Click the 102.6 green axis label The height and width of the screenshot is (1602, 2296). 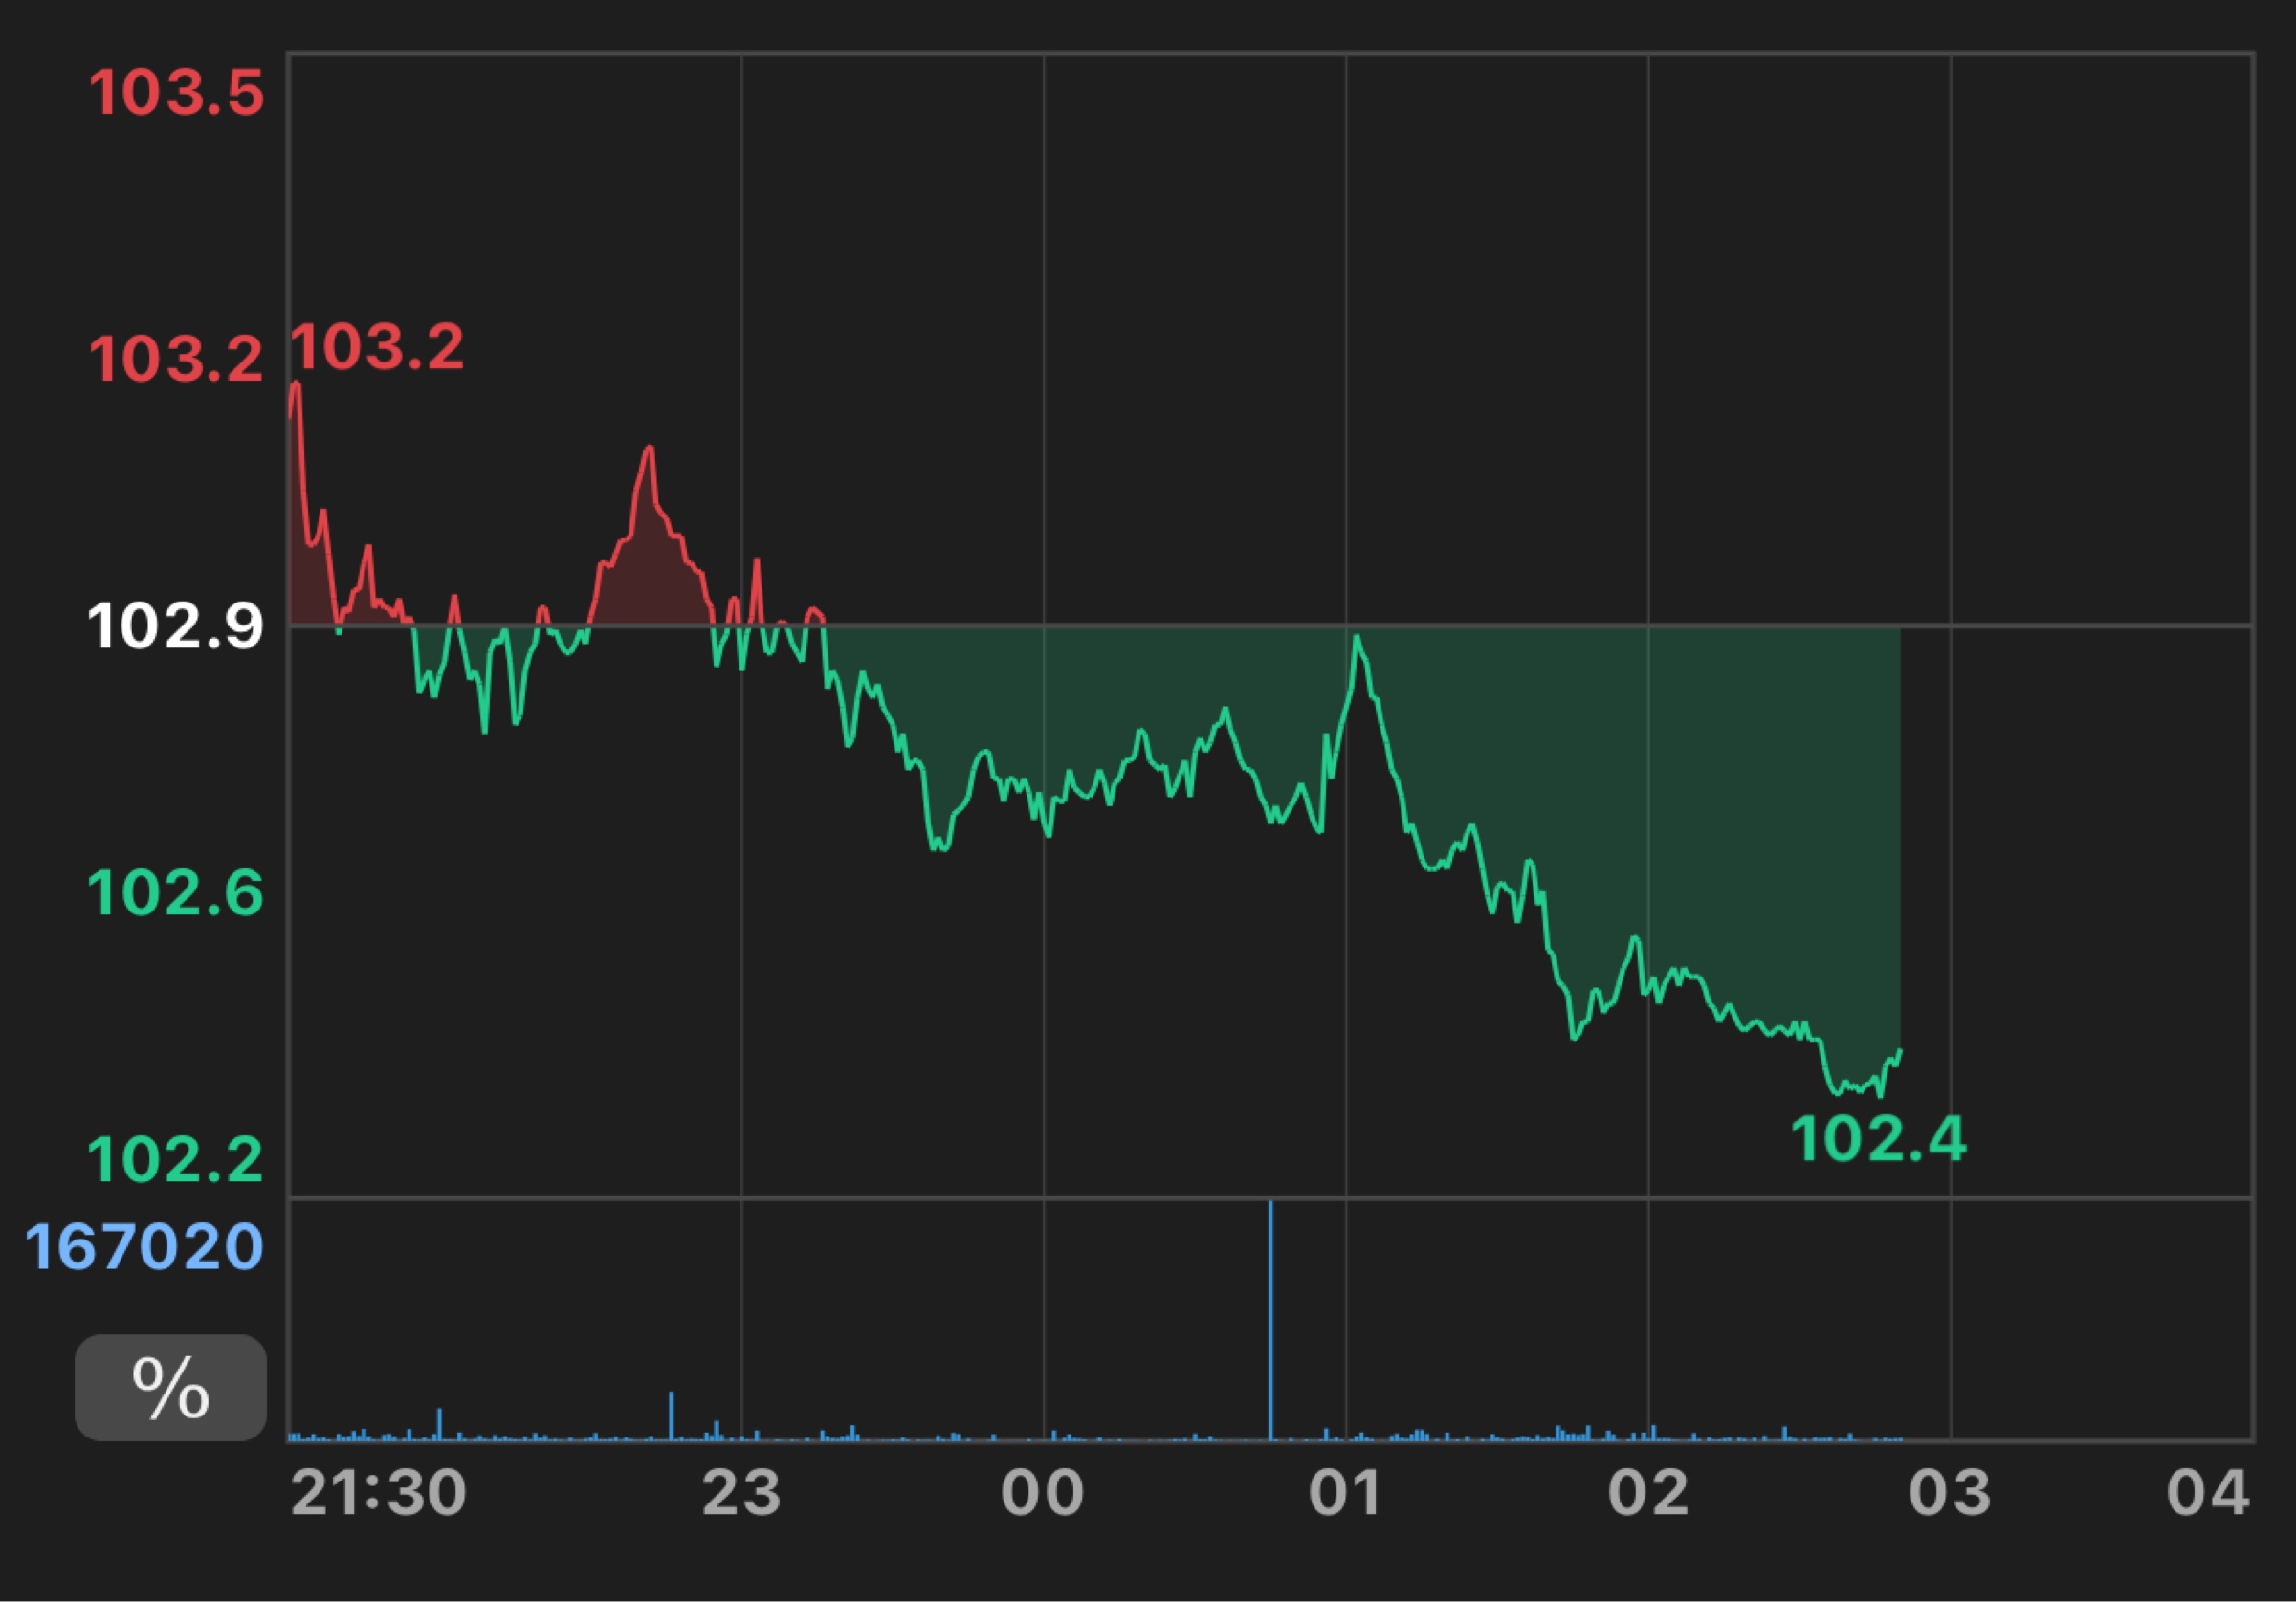176,893
